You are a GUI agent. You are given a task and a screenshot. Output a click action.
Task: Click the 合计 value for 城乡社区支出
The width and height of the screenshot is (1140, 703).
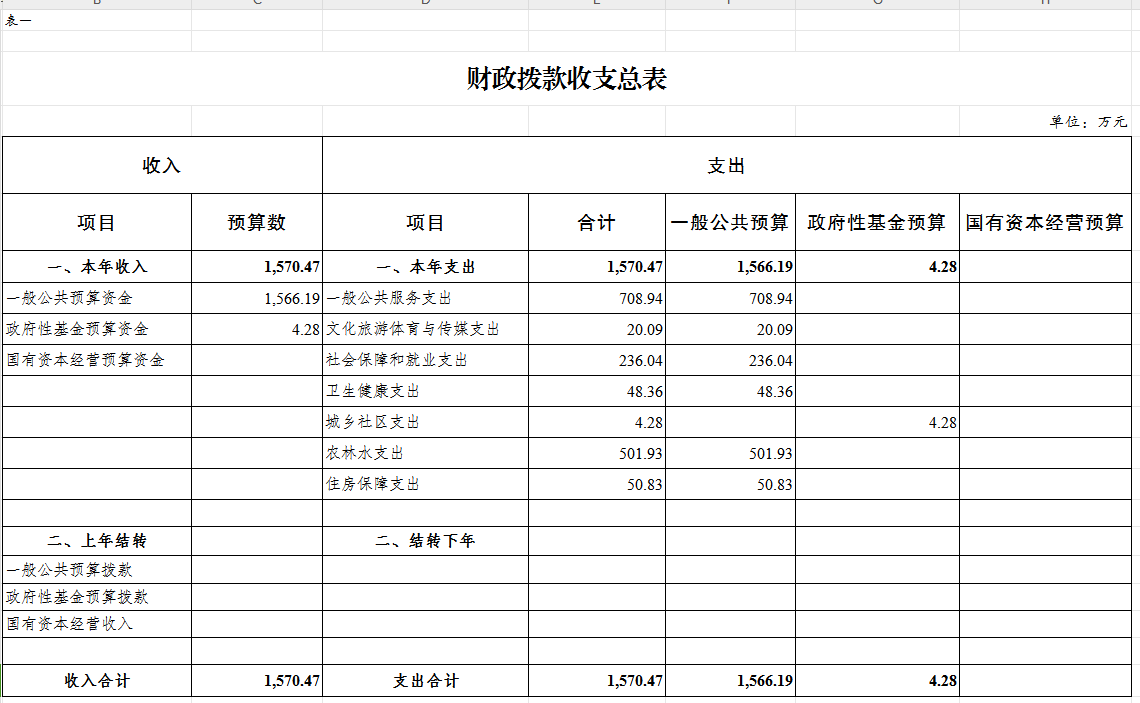click(597, 422)
